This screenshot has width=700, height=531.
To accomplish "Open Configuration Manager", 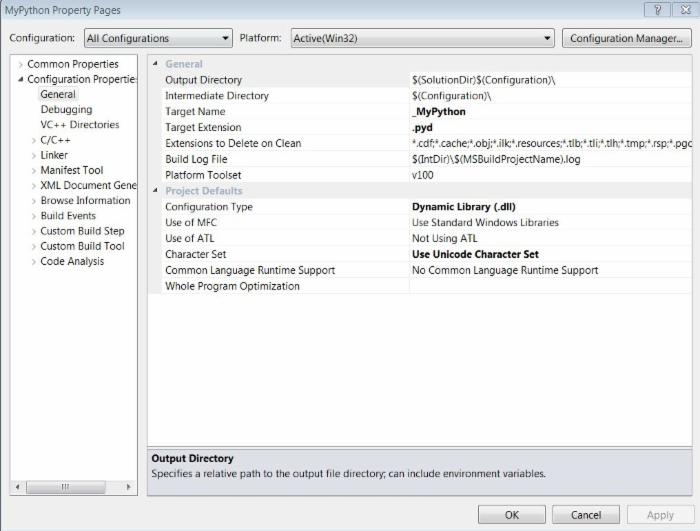I will click(625, 39).
